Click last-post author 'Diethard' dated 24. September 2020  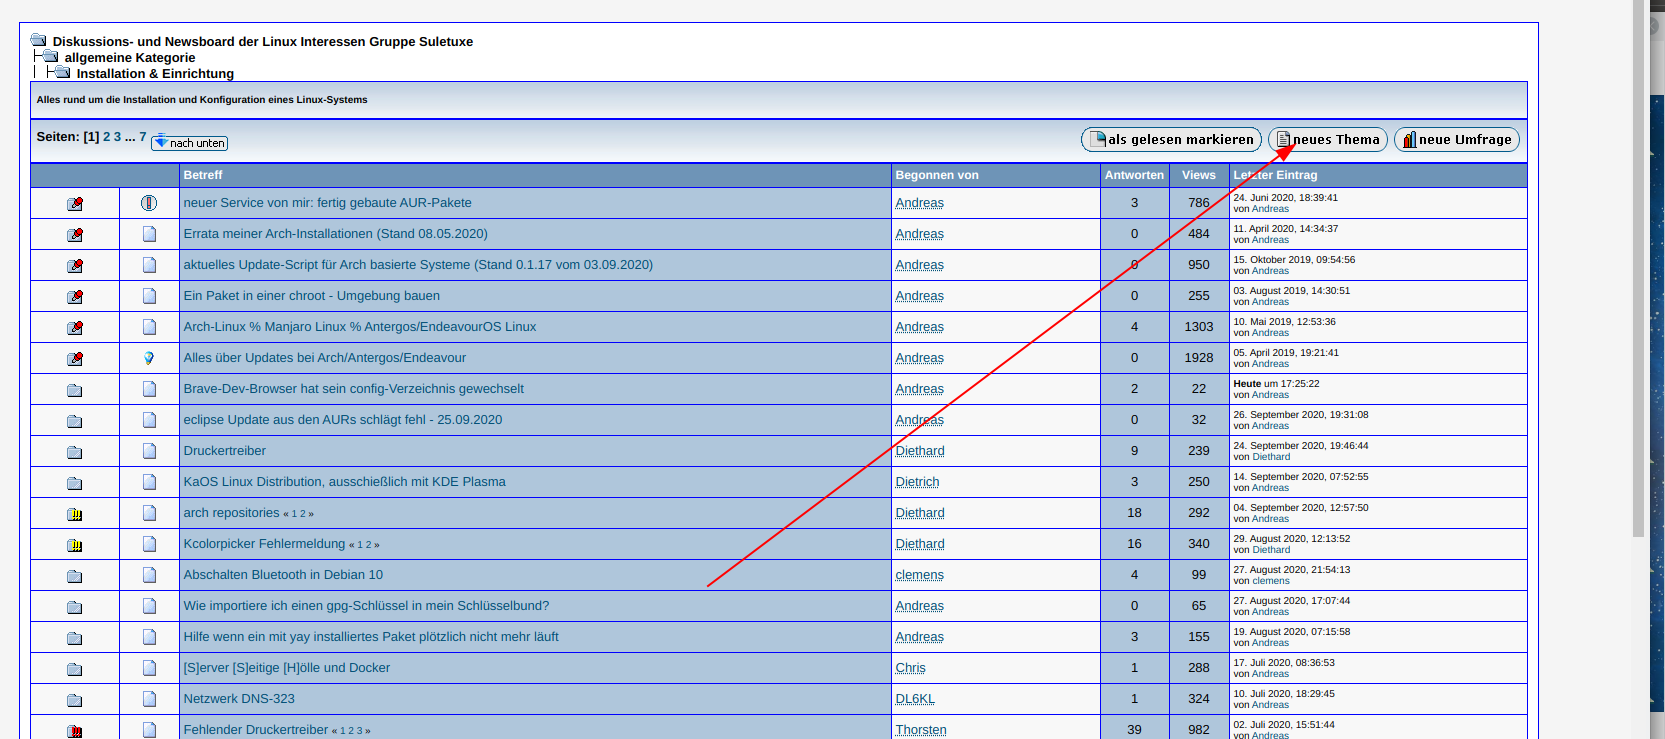point(1271,457)
